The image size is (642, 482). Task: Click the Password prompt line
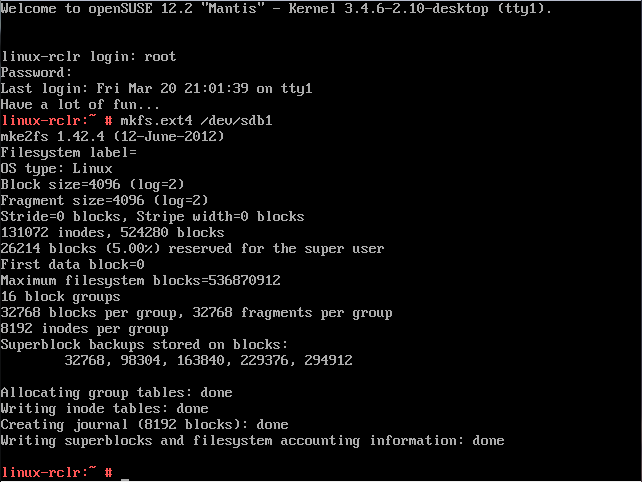[36, 72]
